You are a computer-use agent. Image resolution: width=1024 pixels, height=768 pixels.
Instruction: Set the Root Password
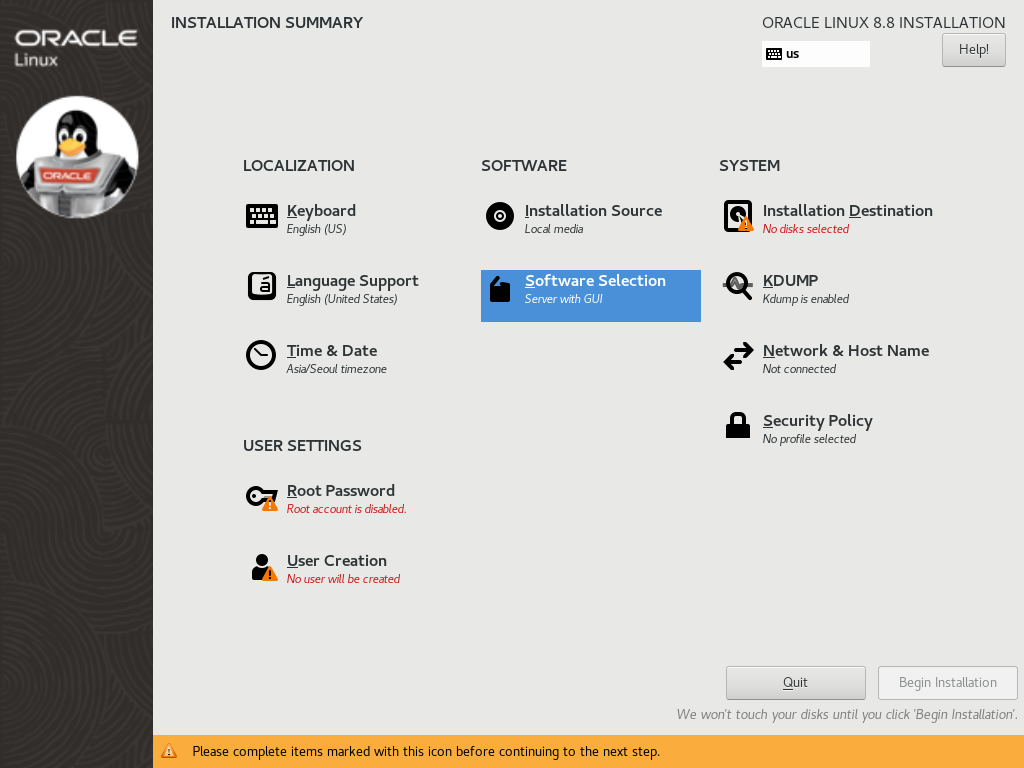pos(340,491)
